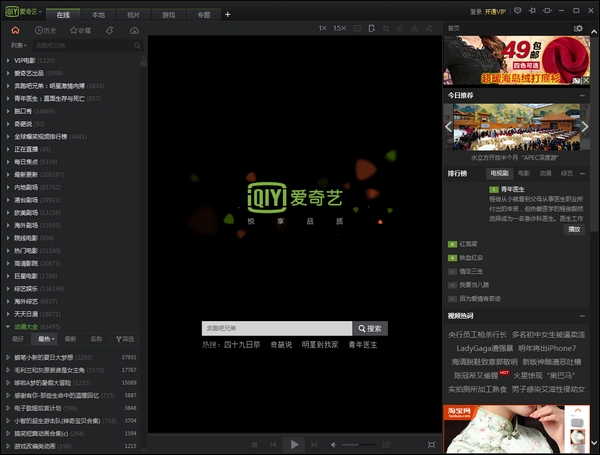This screenshot has width=600, height=455.
Task: Show next recommendation with right arrow
Action: click(x=584, y=127)
